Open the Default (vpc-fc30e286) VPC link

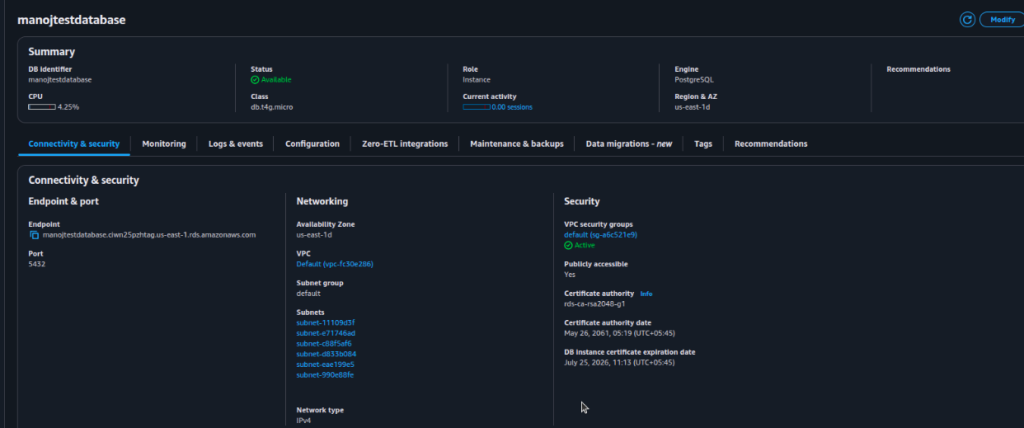pos(335,264)
